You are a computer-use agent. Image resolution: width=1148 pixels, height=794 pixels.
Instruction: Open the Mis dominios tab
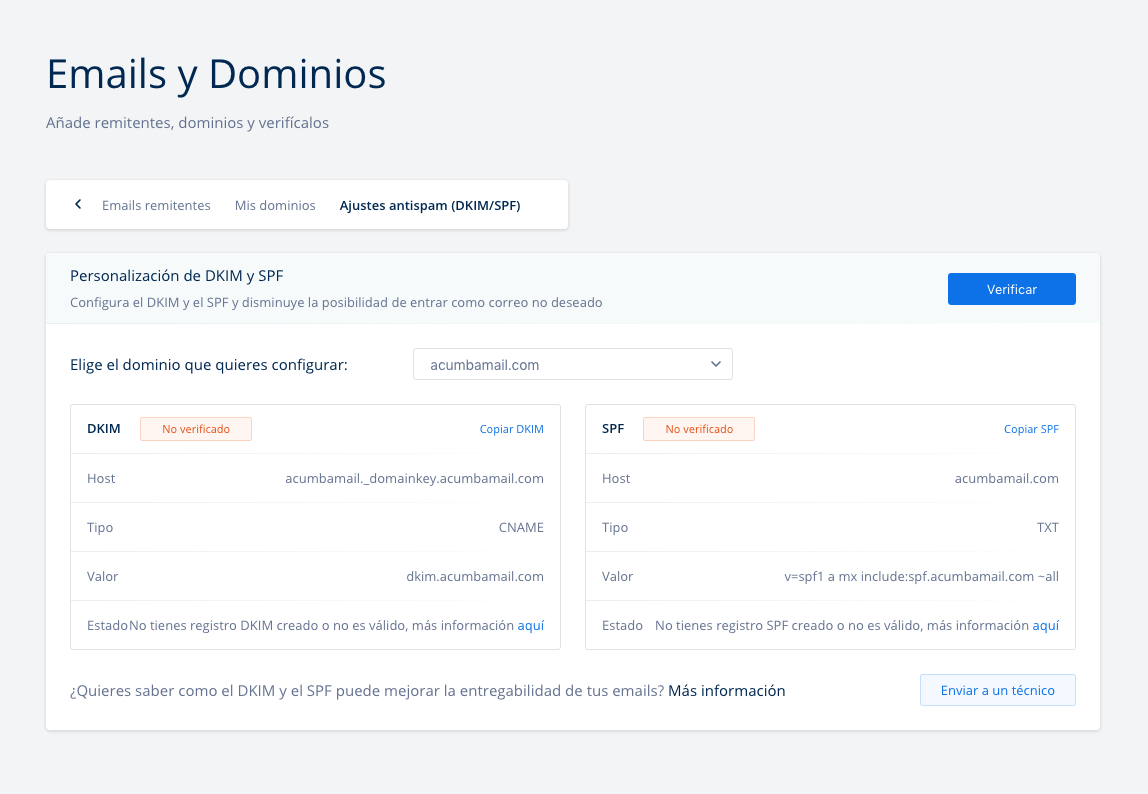click(275, 205)
